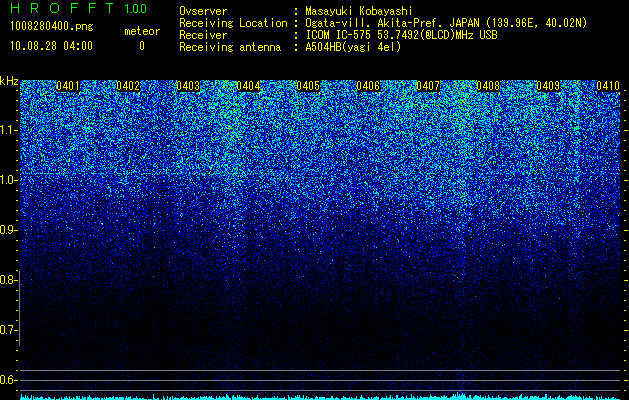Click the ICOM IC-575 receiver text
This screenshot has width=629, height=400.
tap(401, 35)
